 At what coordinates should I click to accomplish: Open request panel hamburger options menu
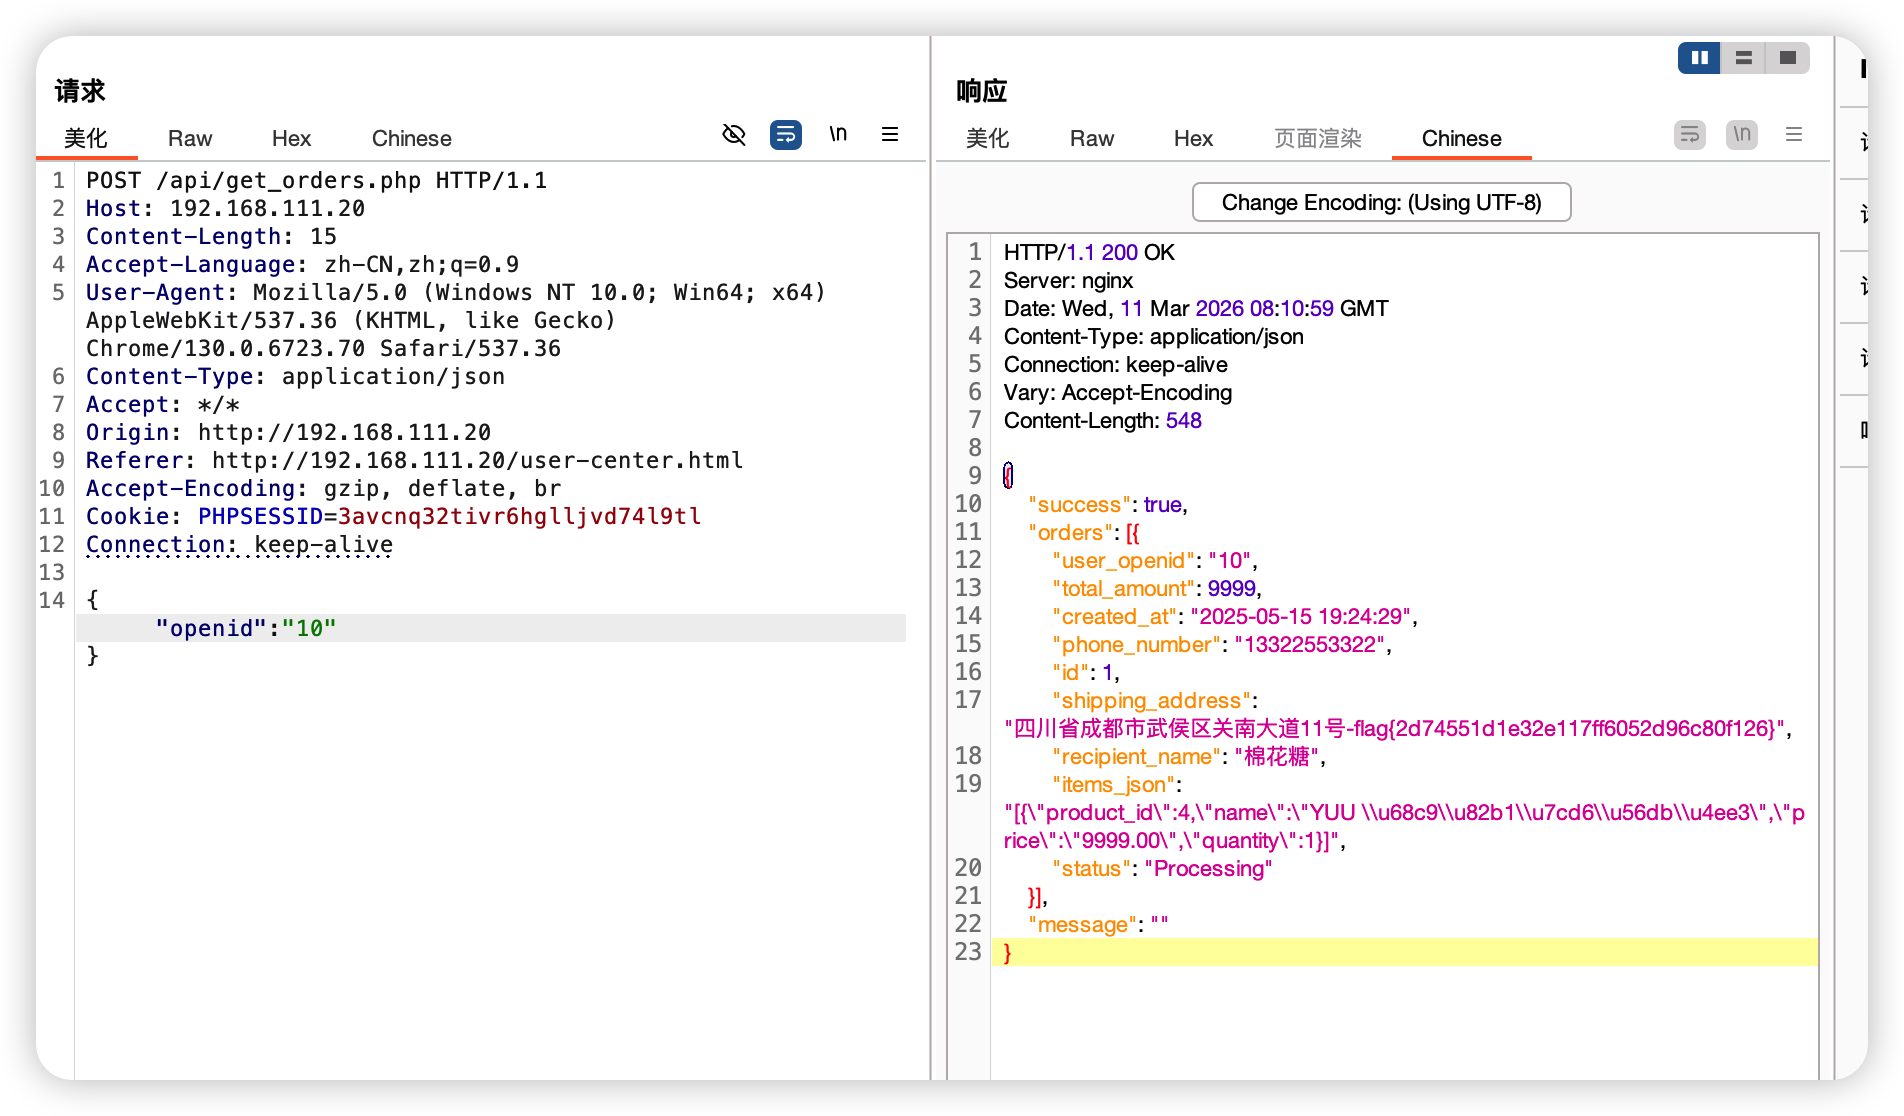890,135
